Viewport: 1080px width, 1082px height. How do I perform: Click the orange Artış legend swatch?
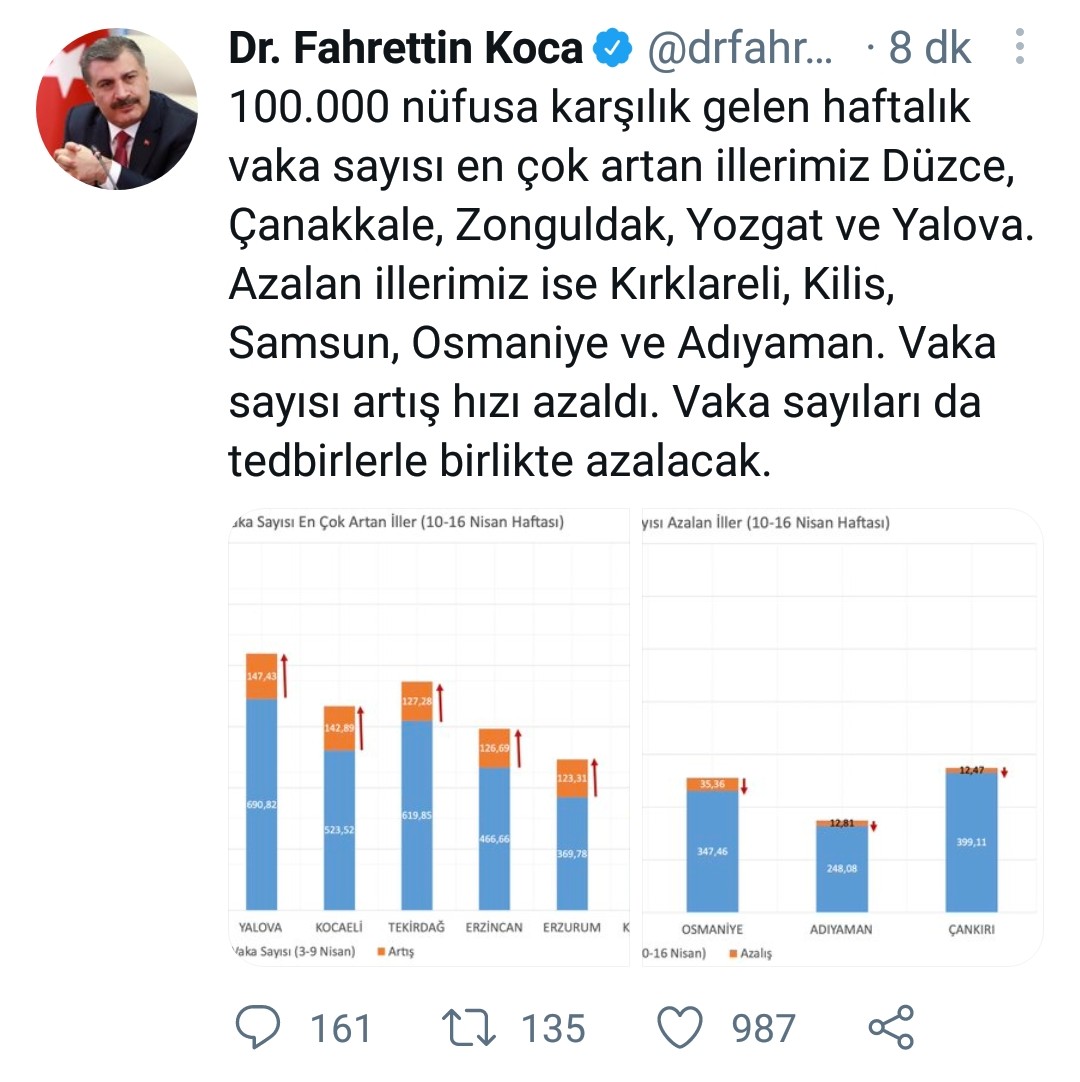click(x=381, y=951)
